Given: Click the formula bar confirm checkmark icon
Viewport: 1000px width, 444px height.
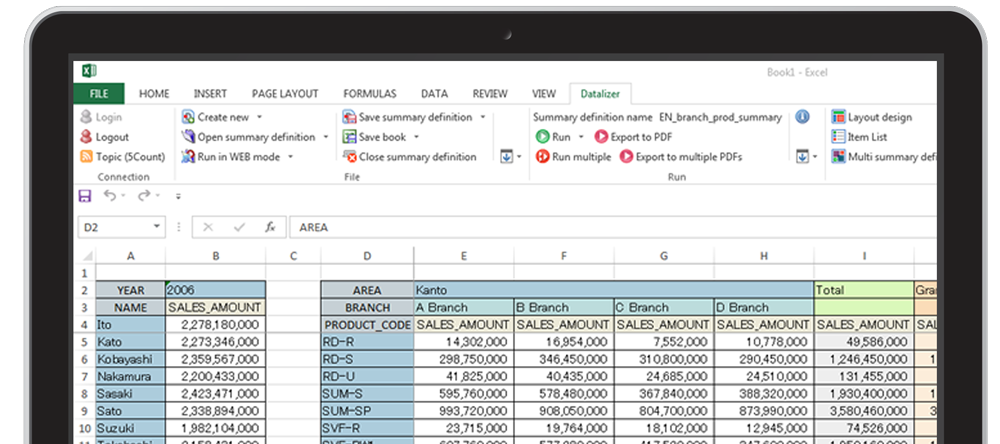Looking at the screenshot, I should (239, 227).
